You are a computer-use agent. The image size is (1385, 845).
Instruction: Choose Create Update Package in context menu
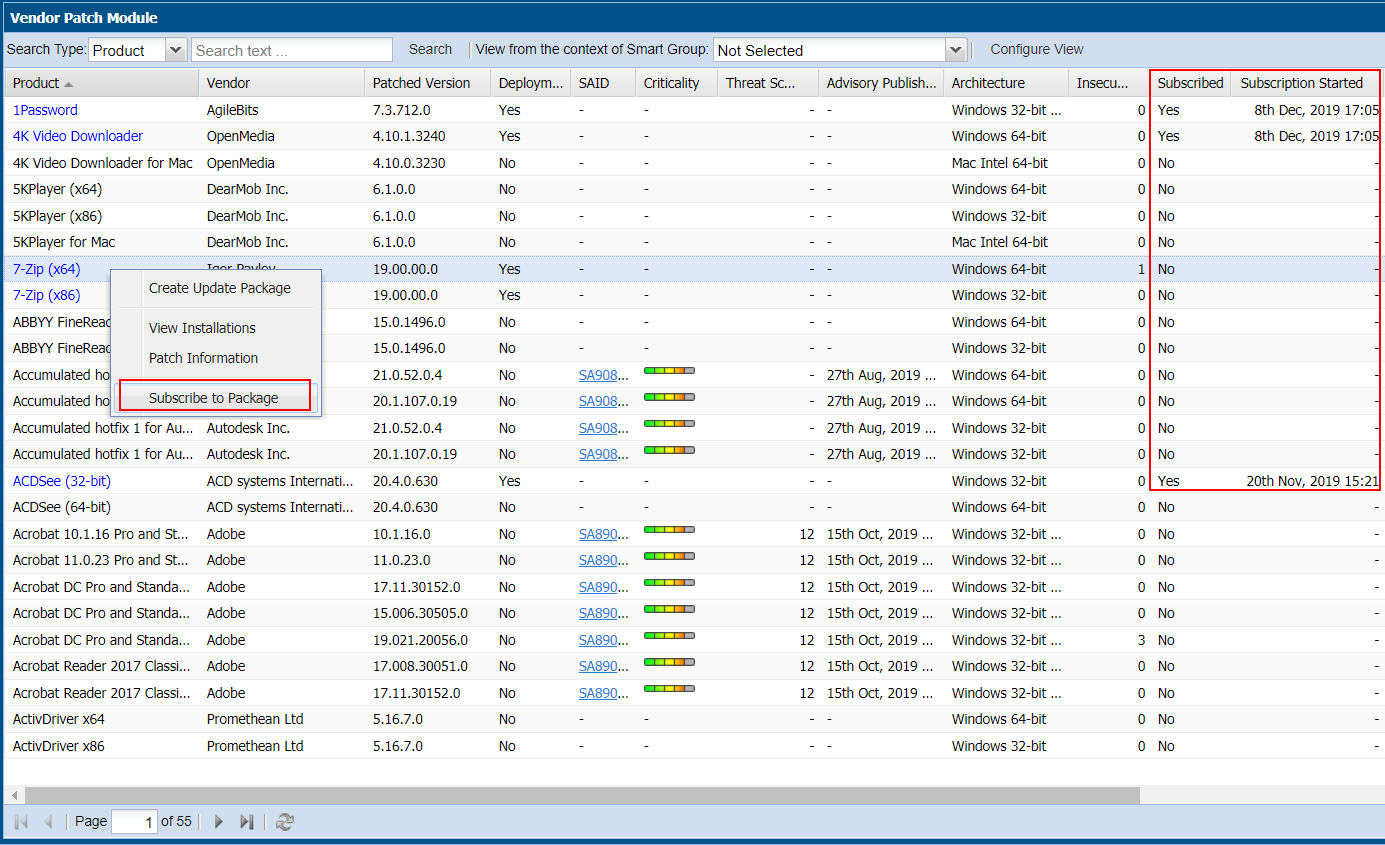pyautogui.click(x=220, y=288)
